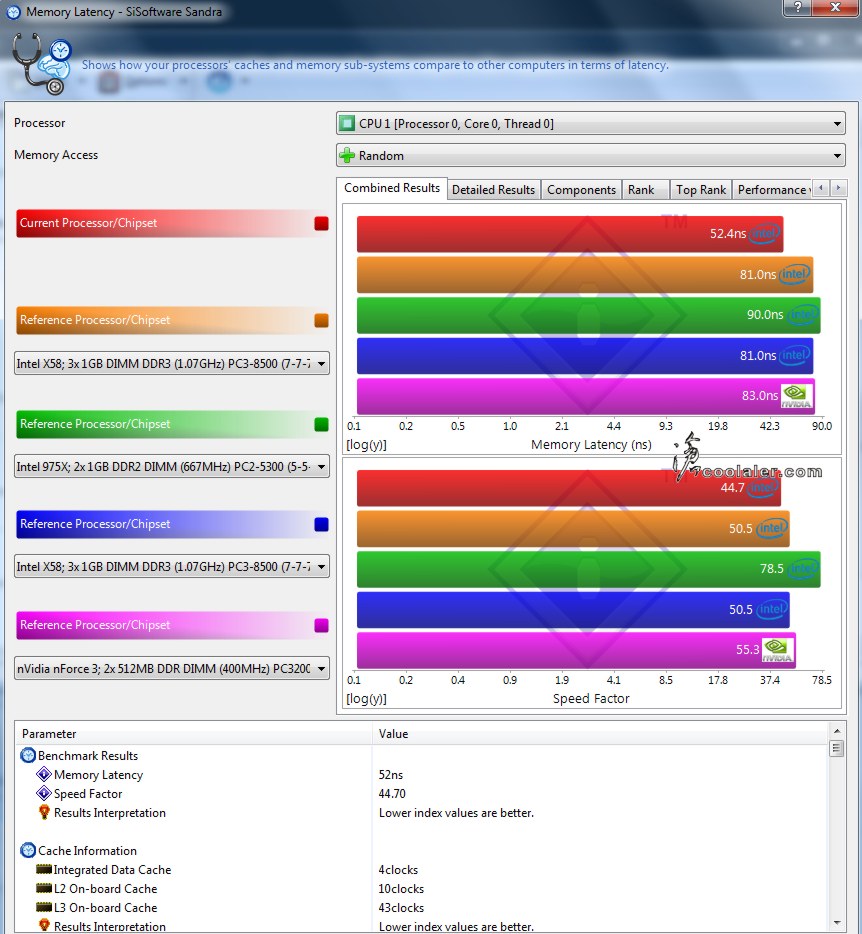Select the L2 On-board Cache row
The image size is (862, 934).
tap(421, 889)
